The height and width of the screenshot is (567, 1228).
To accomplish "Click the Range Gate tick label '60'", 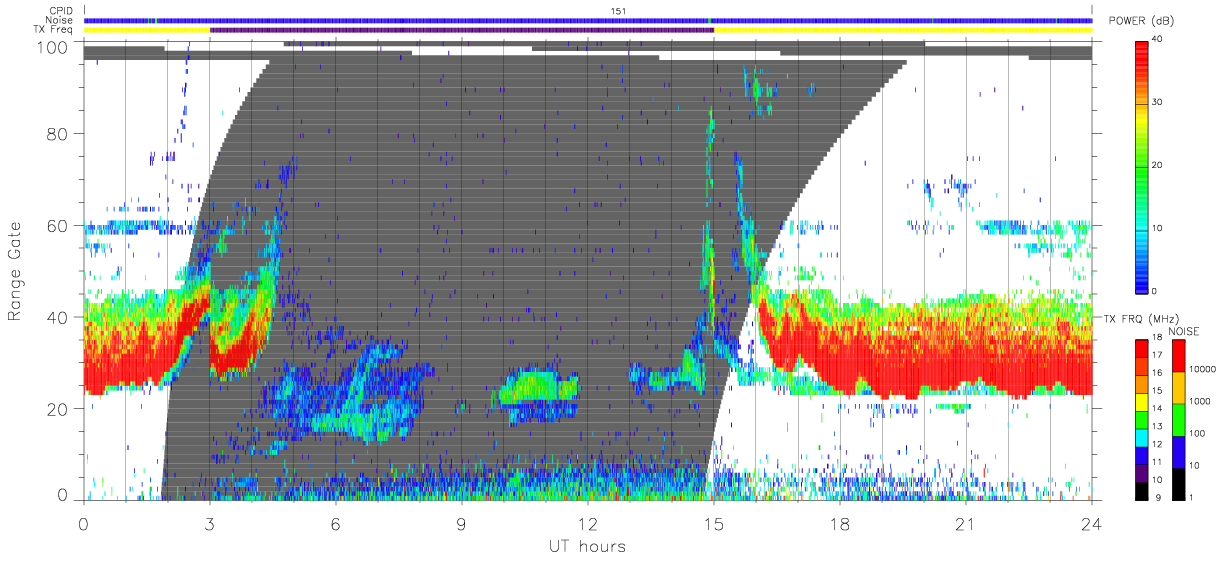I will click(x=59, y=225).
